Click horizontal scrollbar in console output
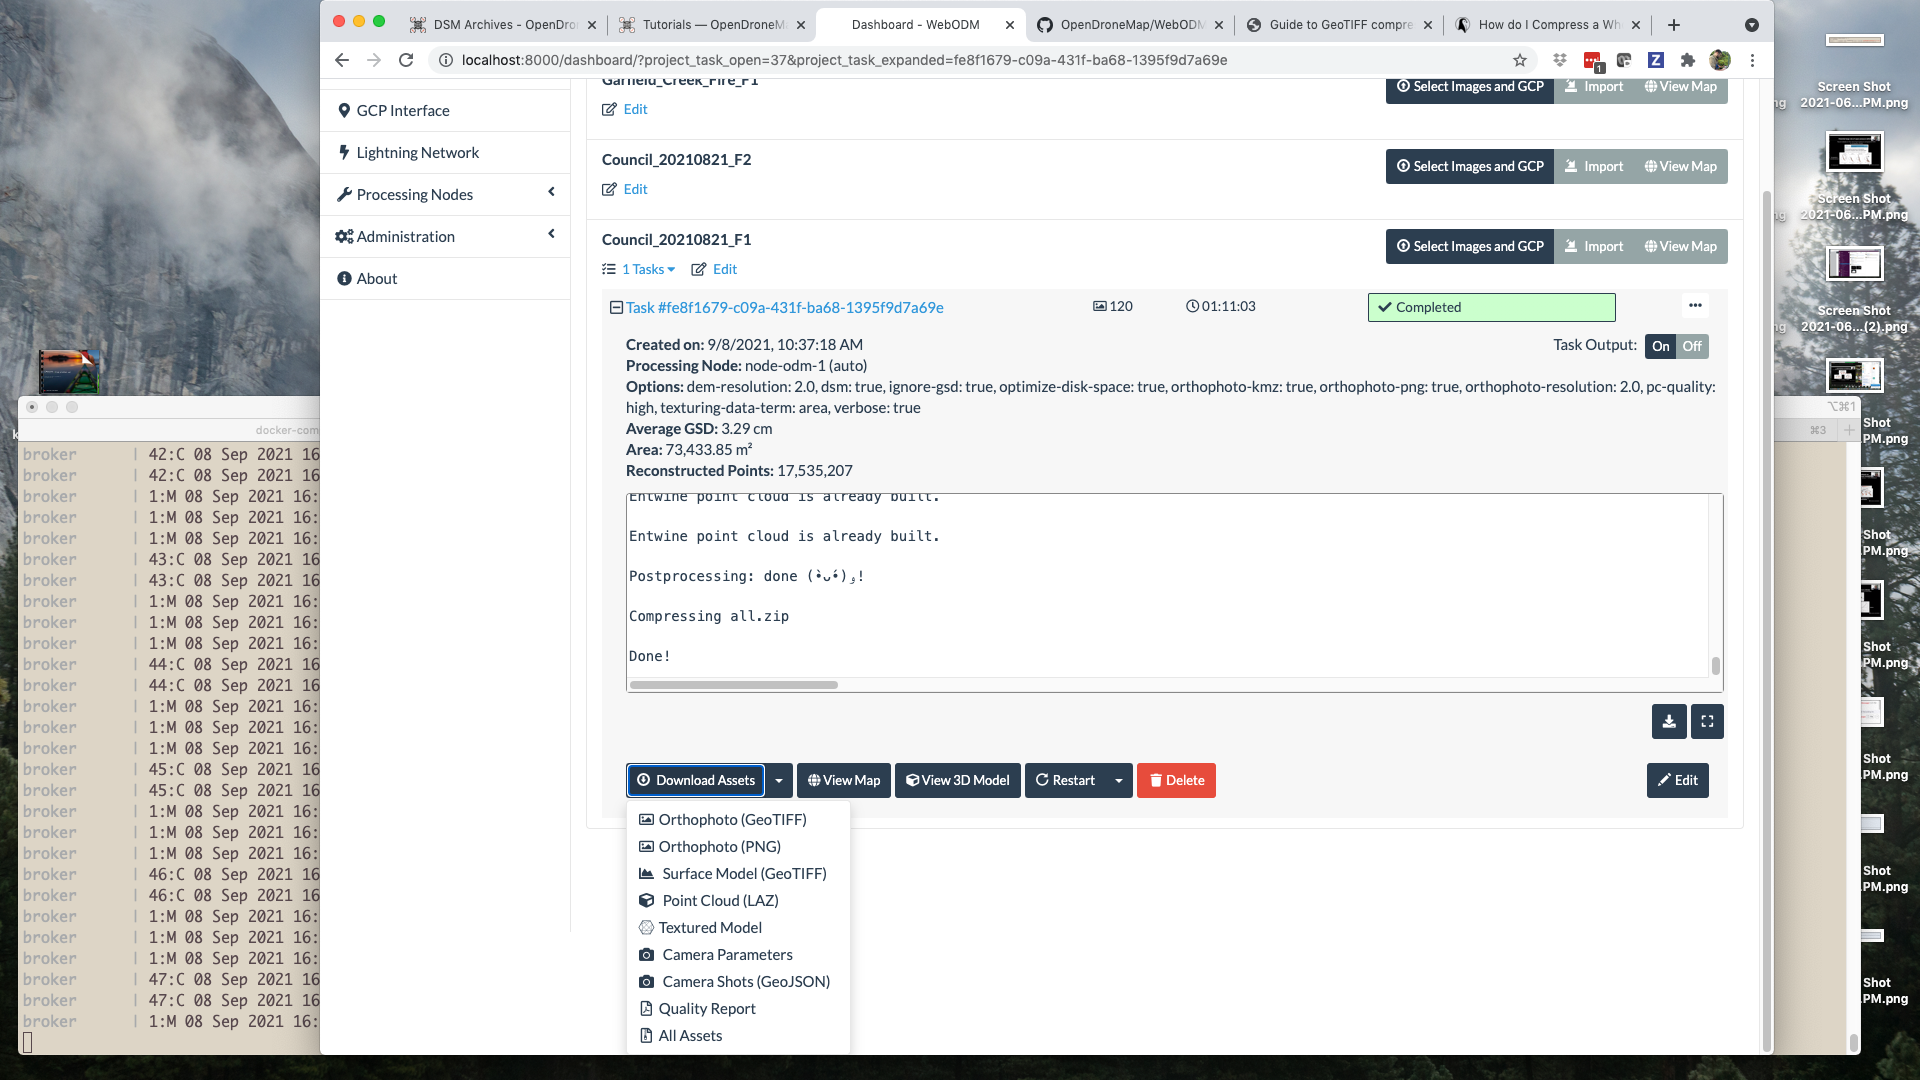Image resolution: width=1920 pixels, height=1080 pixels. [733, 685]
